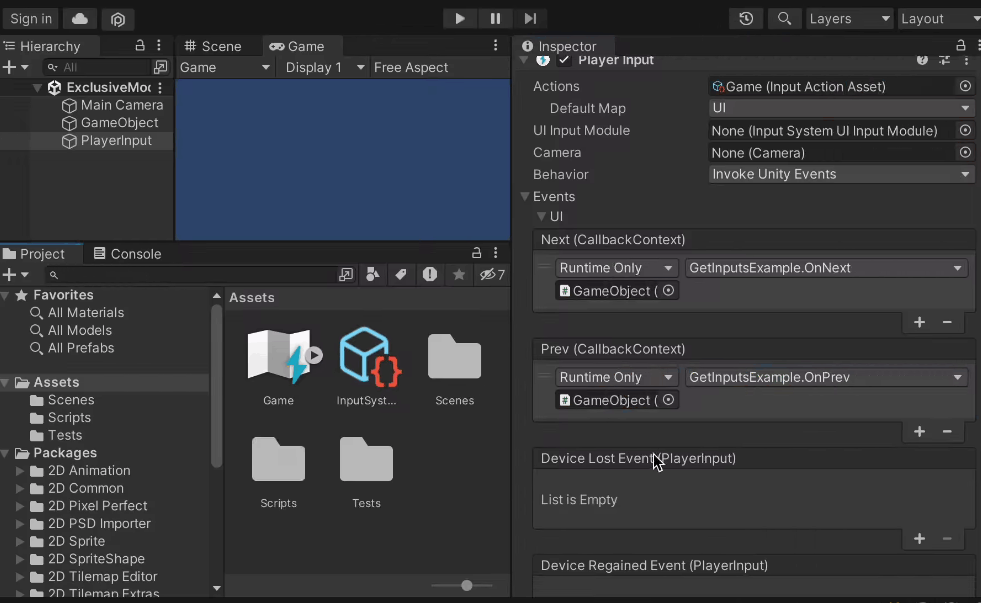Expand the 2D Animation package

[19, 470]
